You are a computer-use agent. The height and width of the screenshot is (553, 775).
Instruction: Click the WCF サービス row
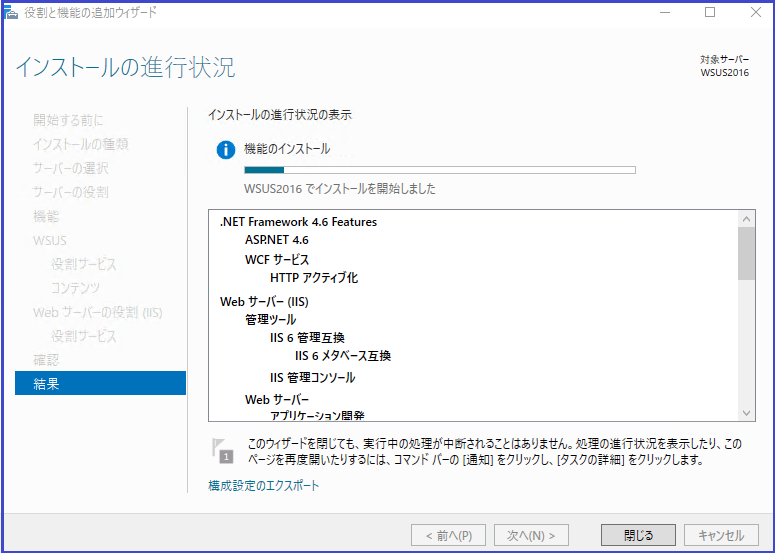277,259
